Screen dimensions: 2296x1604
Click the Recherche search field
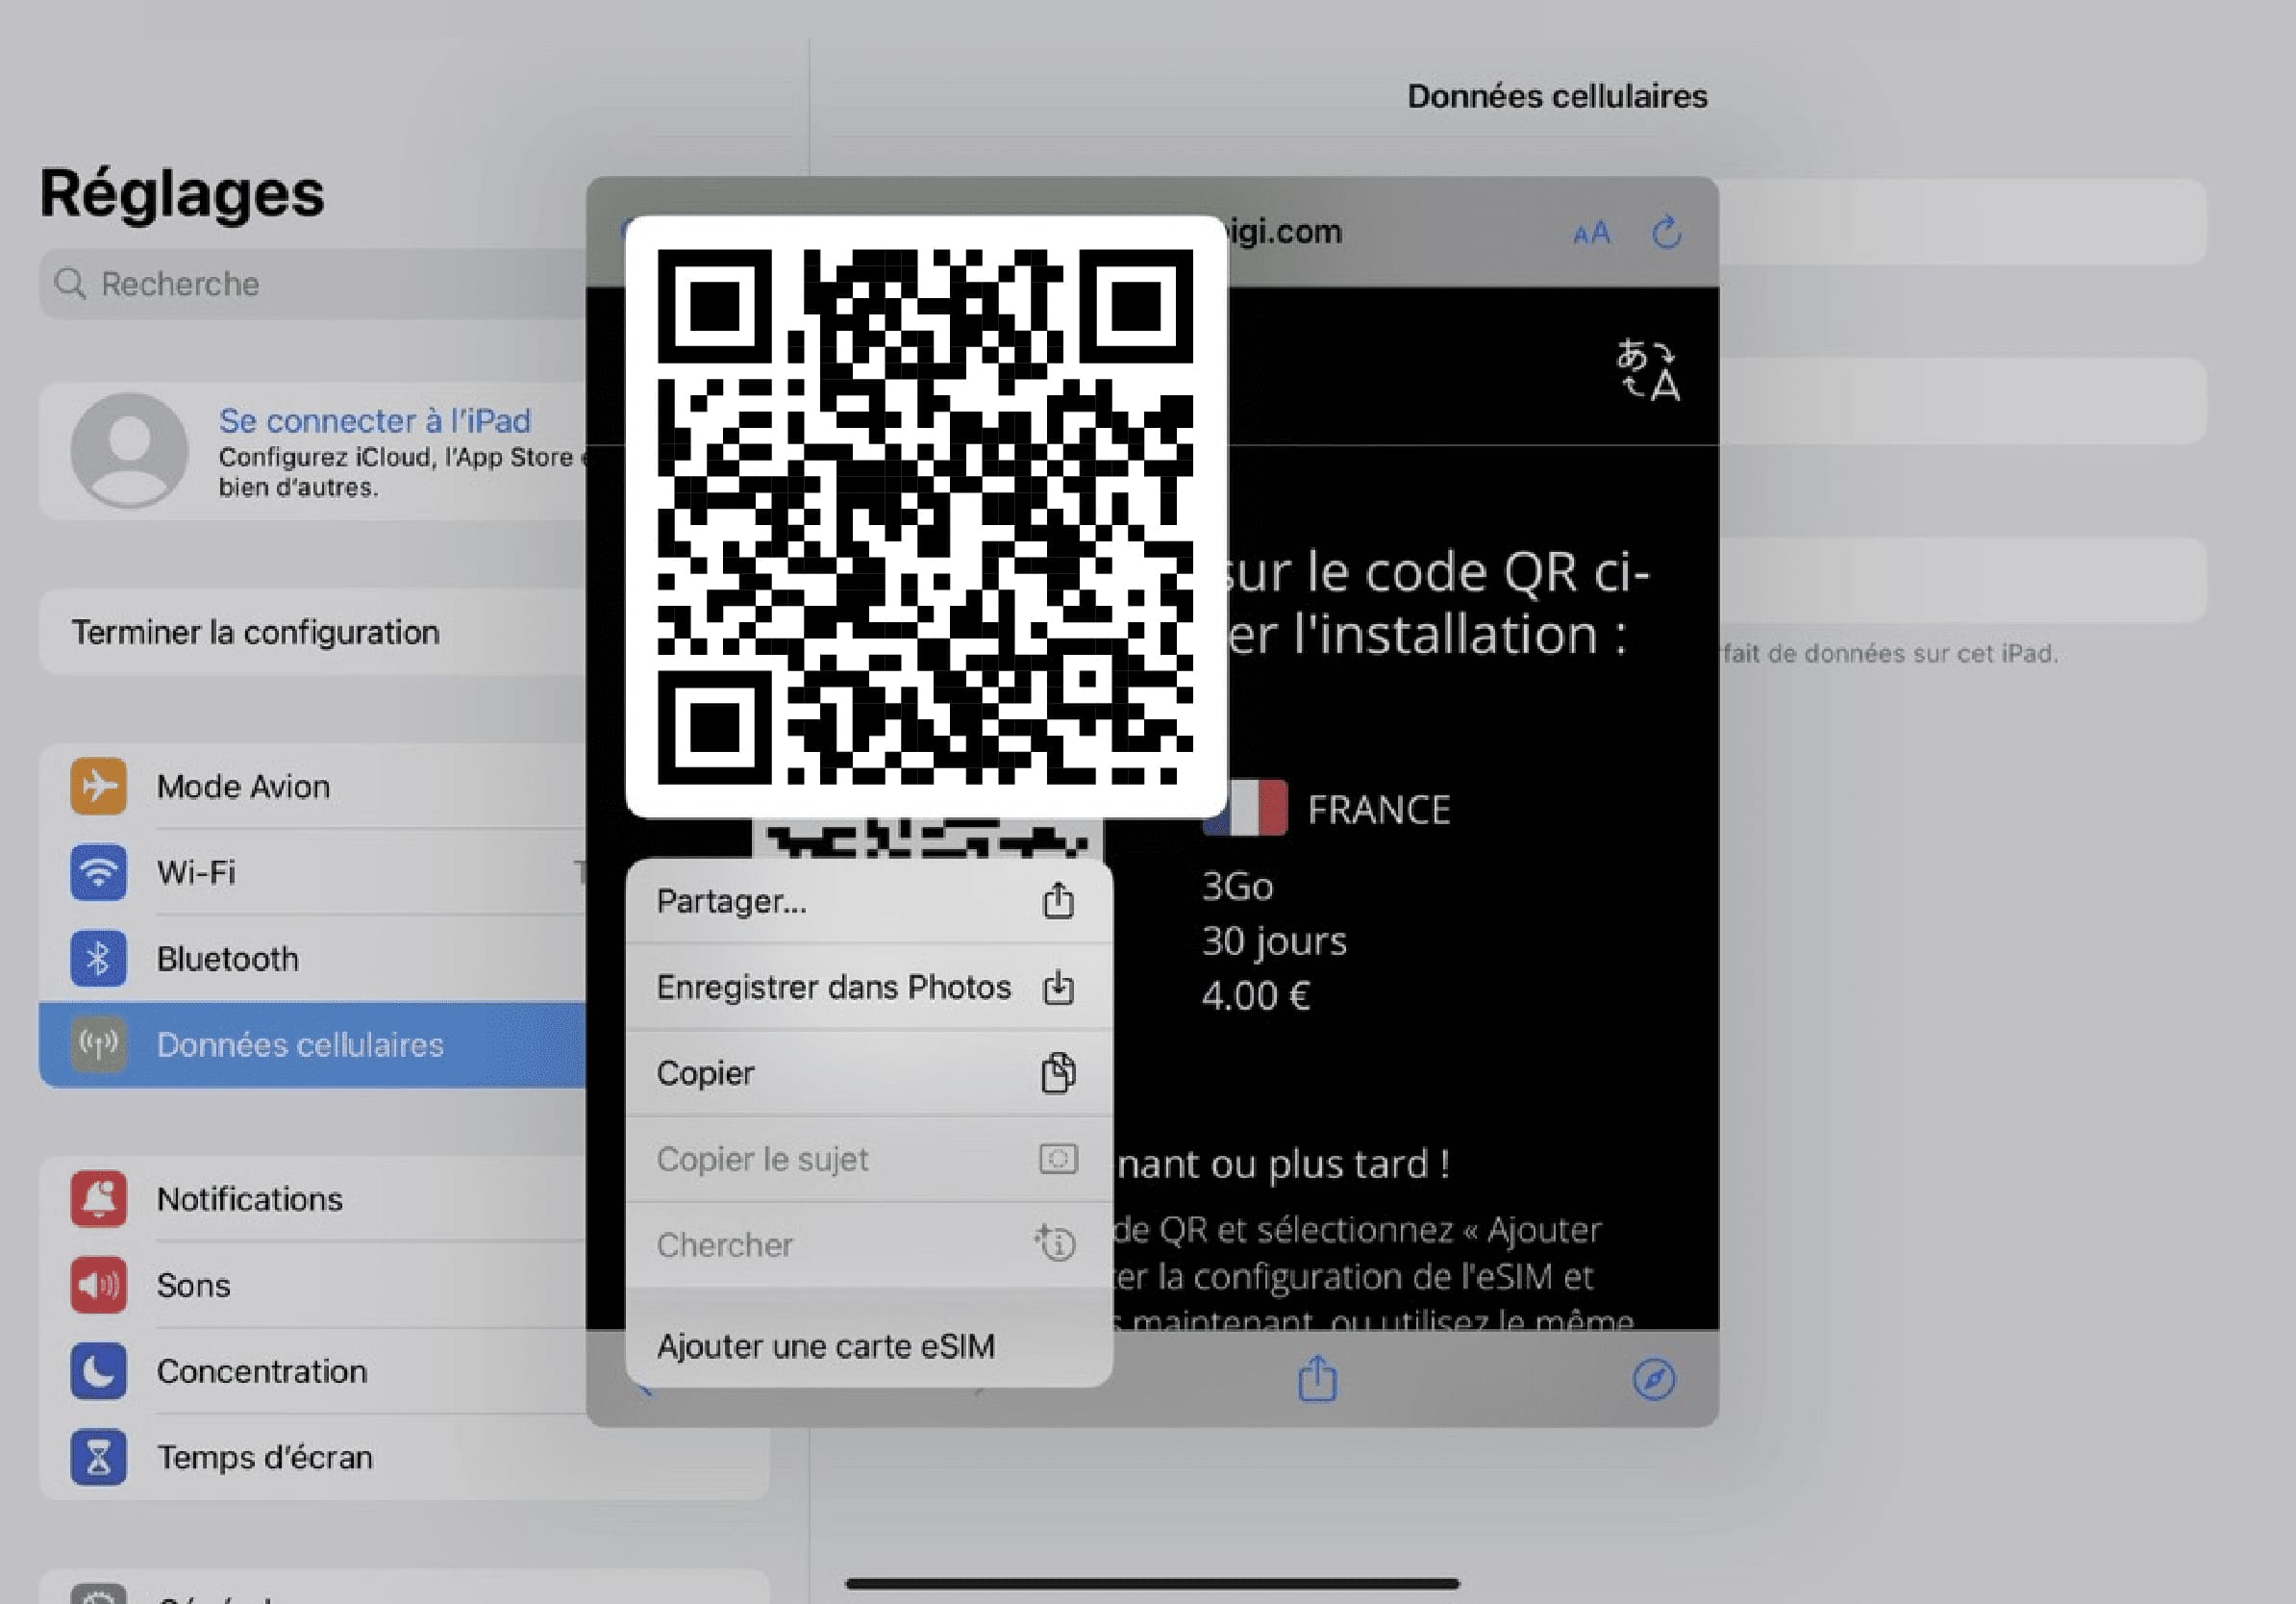coord(315,284)
